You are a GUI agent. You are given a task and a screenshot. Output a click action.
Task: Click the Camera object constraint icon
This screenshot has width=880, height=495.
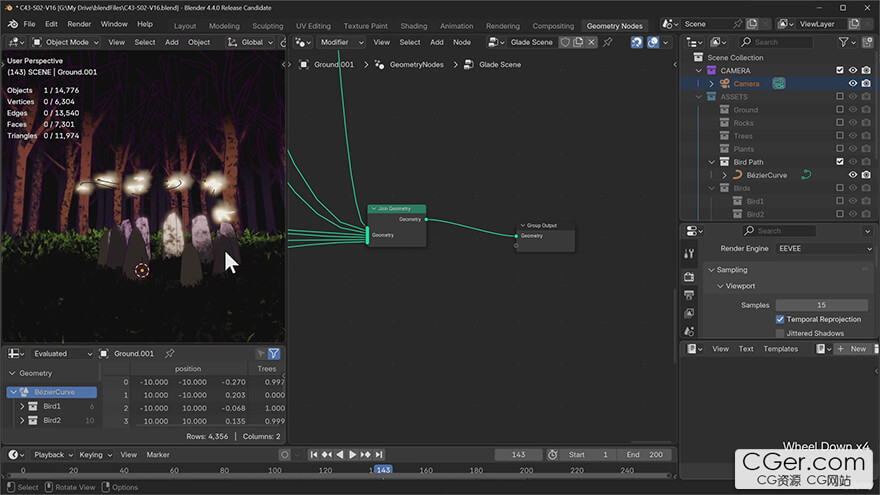point(778,84)
